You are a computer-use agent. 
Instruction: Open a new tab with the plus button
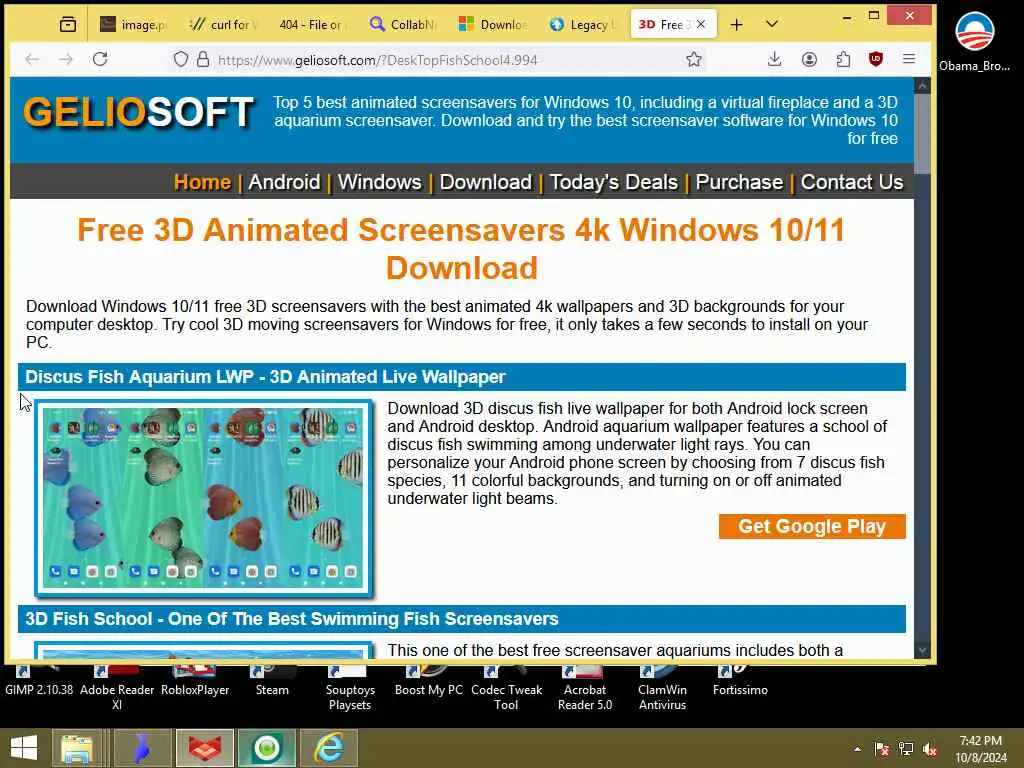coord(737,25)
